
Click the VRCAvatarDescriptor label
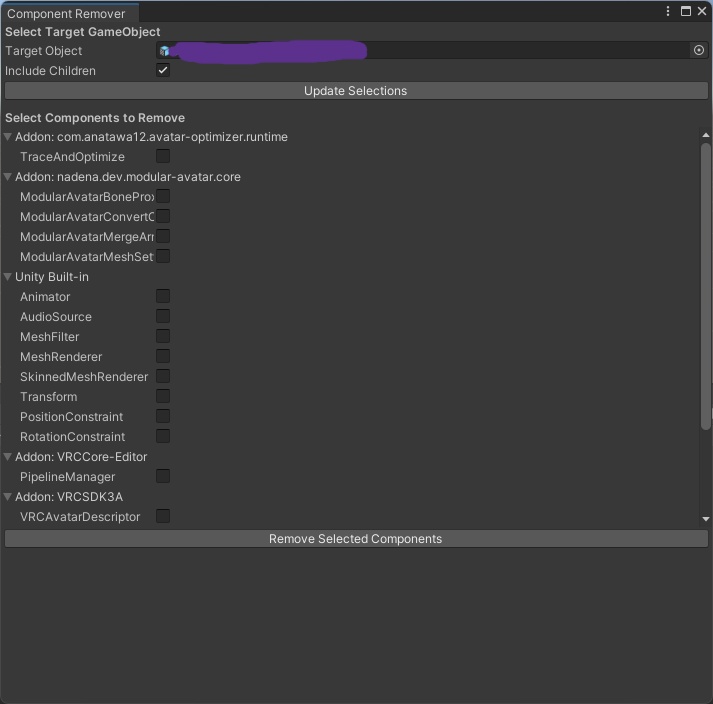(x=80, y=517)
